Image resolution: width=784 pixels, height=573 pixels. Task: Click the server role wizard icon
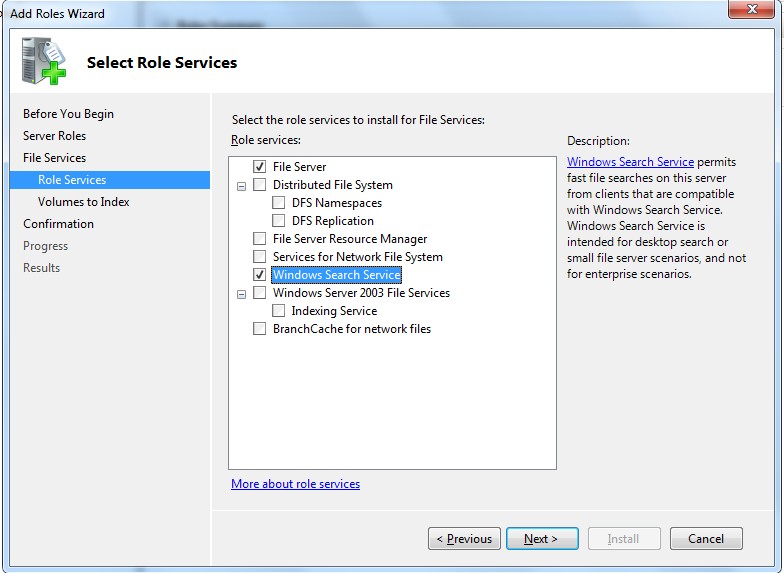44,60
